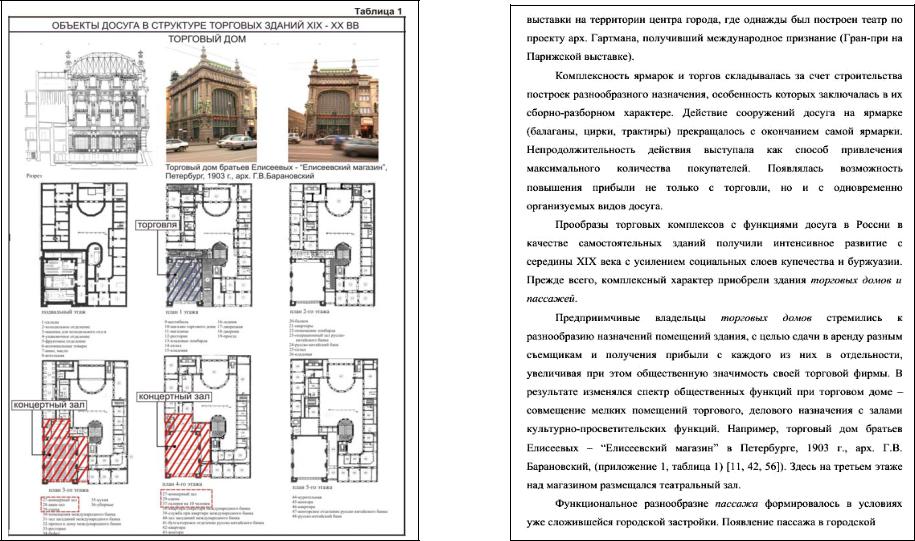
Task: Click the "ТОРГОВЫЙ ДОМ" subtitle
Action: click(207, 39)
